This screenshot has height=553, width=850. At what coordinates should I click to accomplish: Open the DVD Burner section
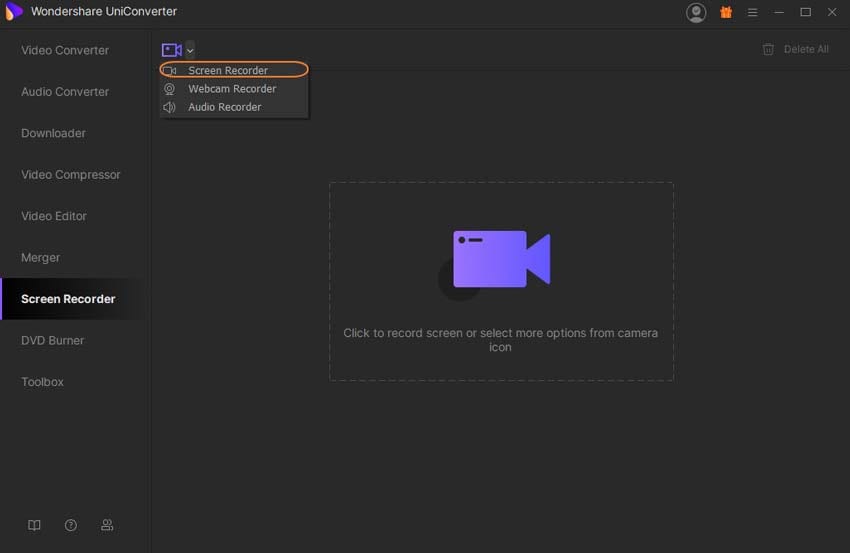pos(53,340)
